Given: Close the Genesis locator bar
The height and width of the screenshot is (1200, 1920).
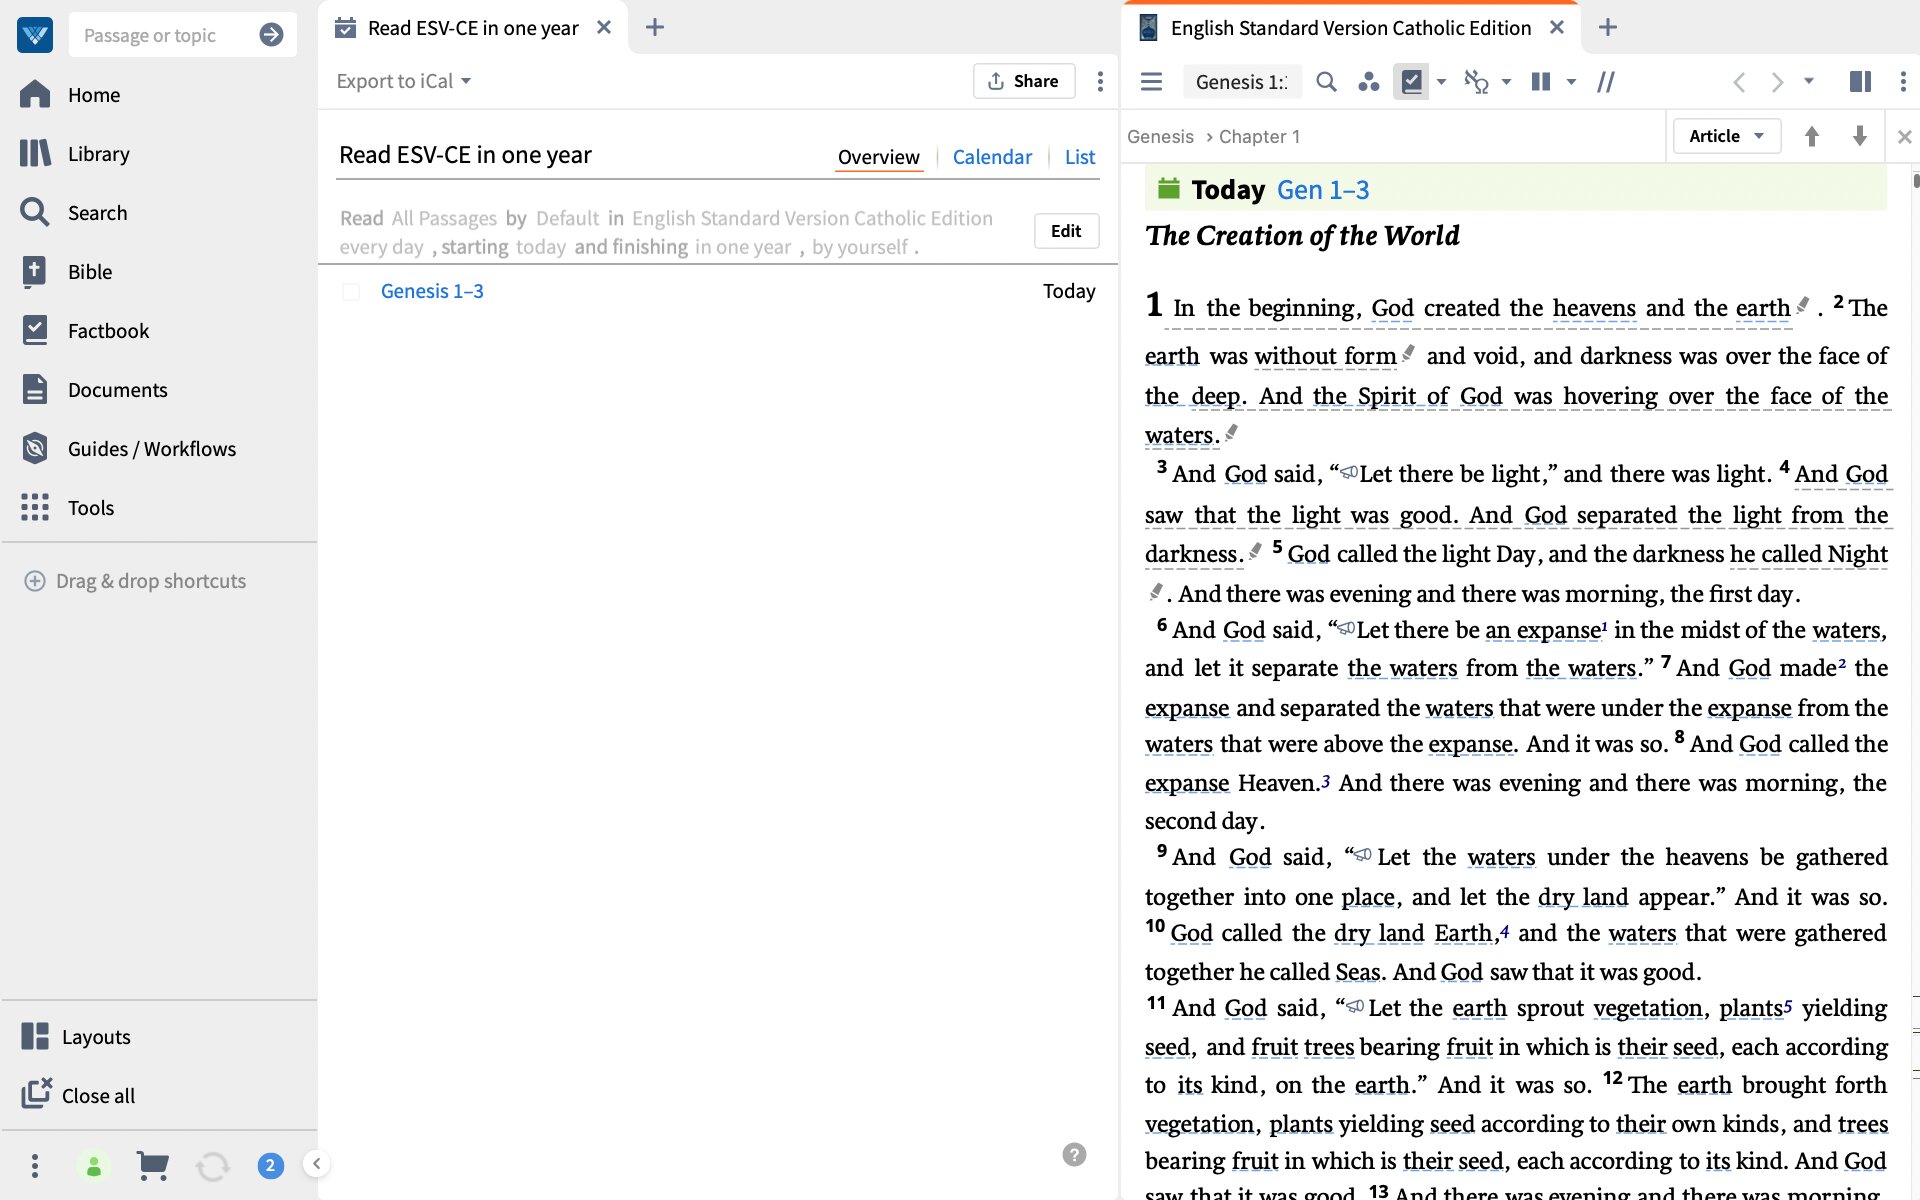Looking at the screenshot, I should point(1904,137).
